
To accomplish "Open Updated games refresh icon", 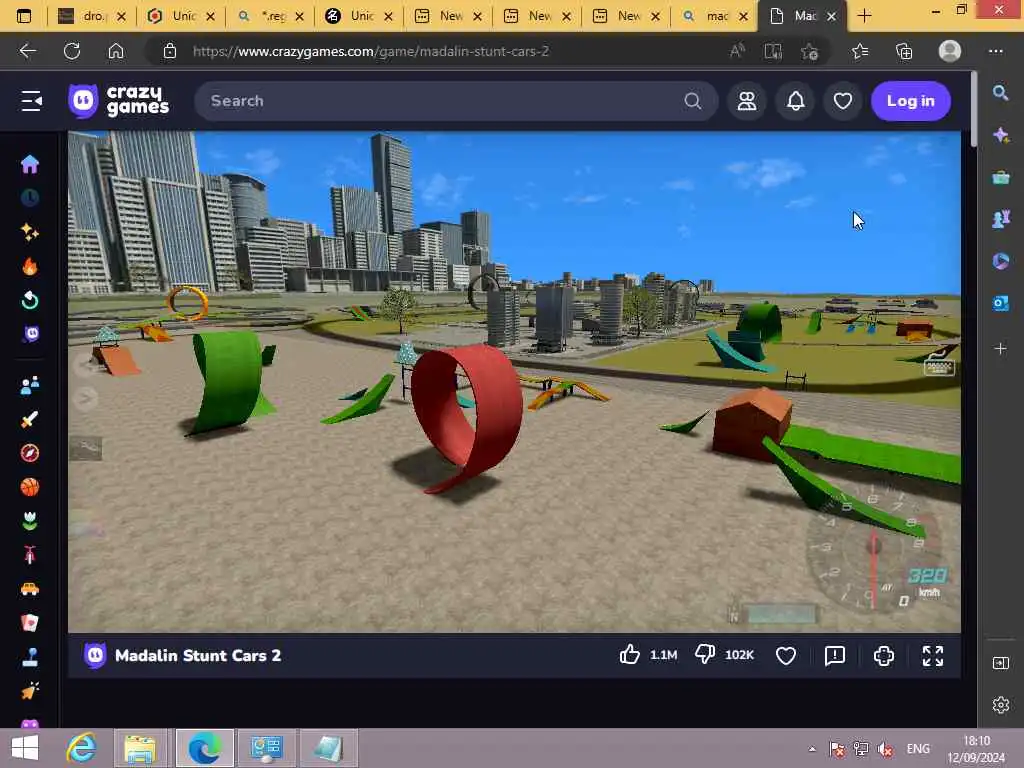I will (x=29, y=300).
